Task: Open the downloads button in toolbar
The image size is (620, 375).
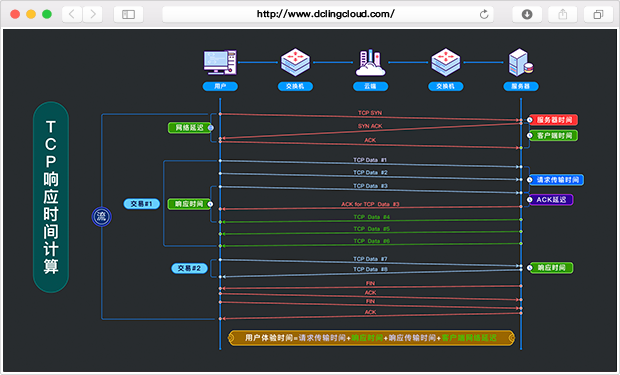Action: tap(527, 15)
